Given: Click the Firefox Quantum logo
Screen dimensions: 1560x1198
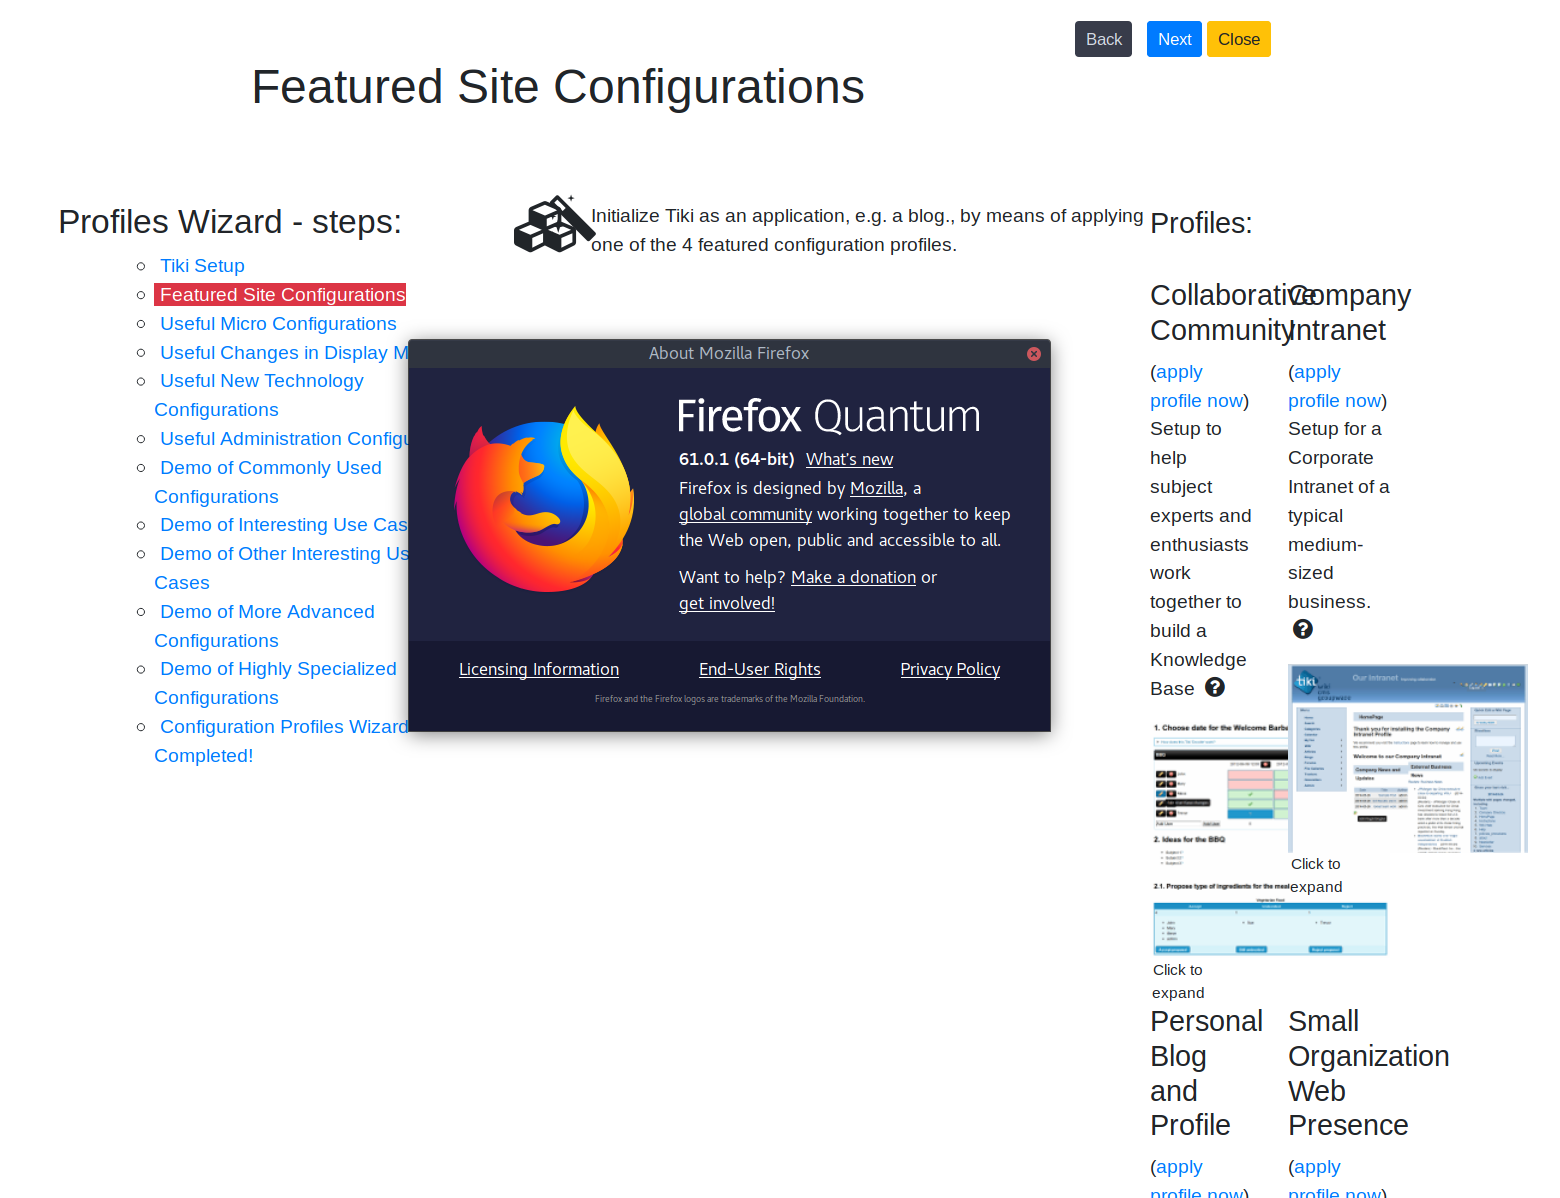Looking at the screenshot, I should coord(544,498).
